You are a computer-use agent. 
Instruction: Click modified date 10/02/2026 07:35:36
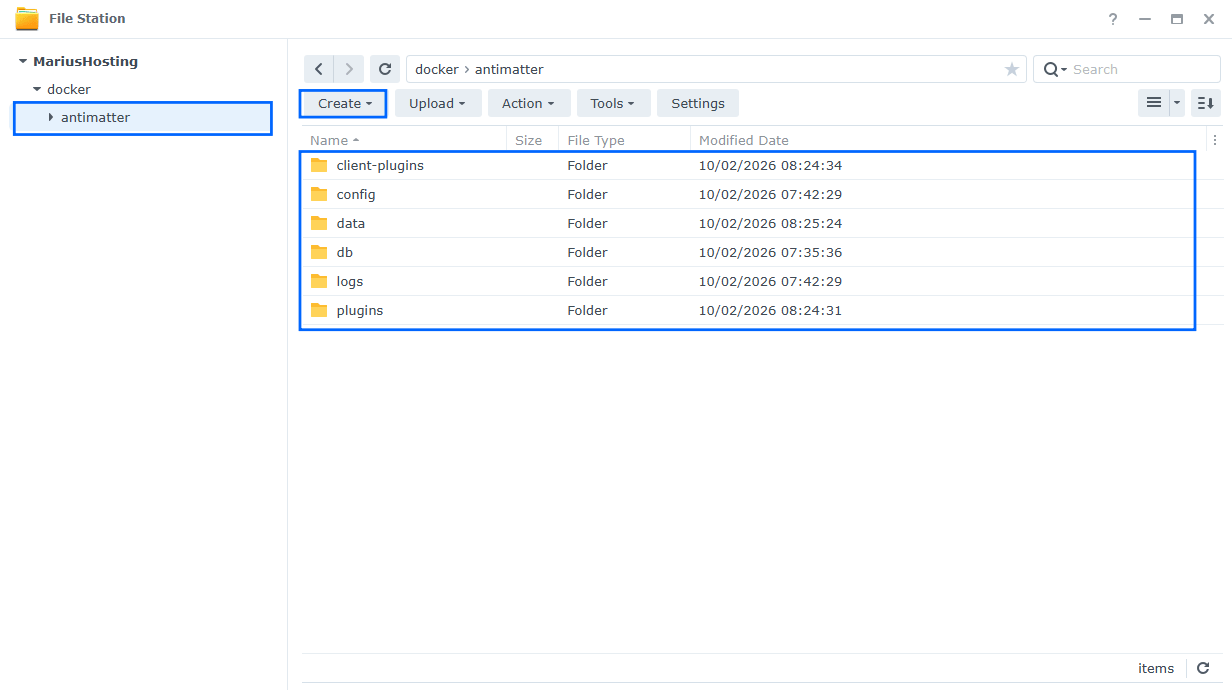click(770, 252)
